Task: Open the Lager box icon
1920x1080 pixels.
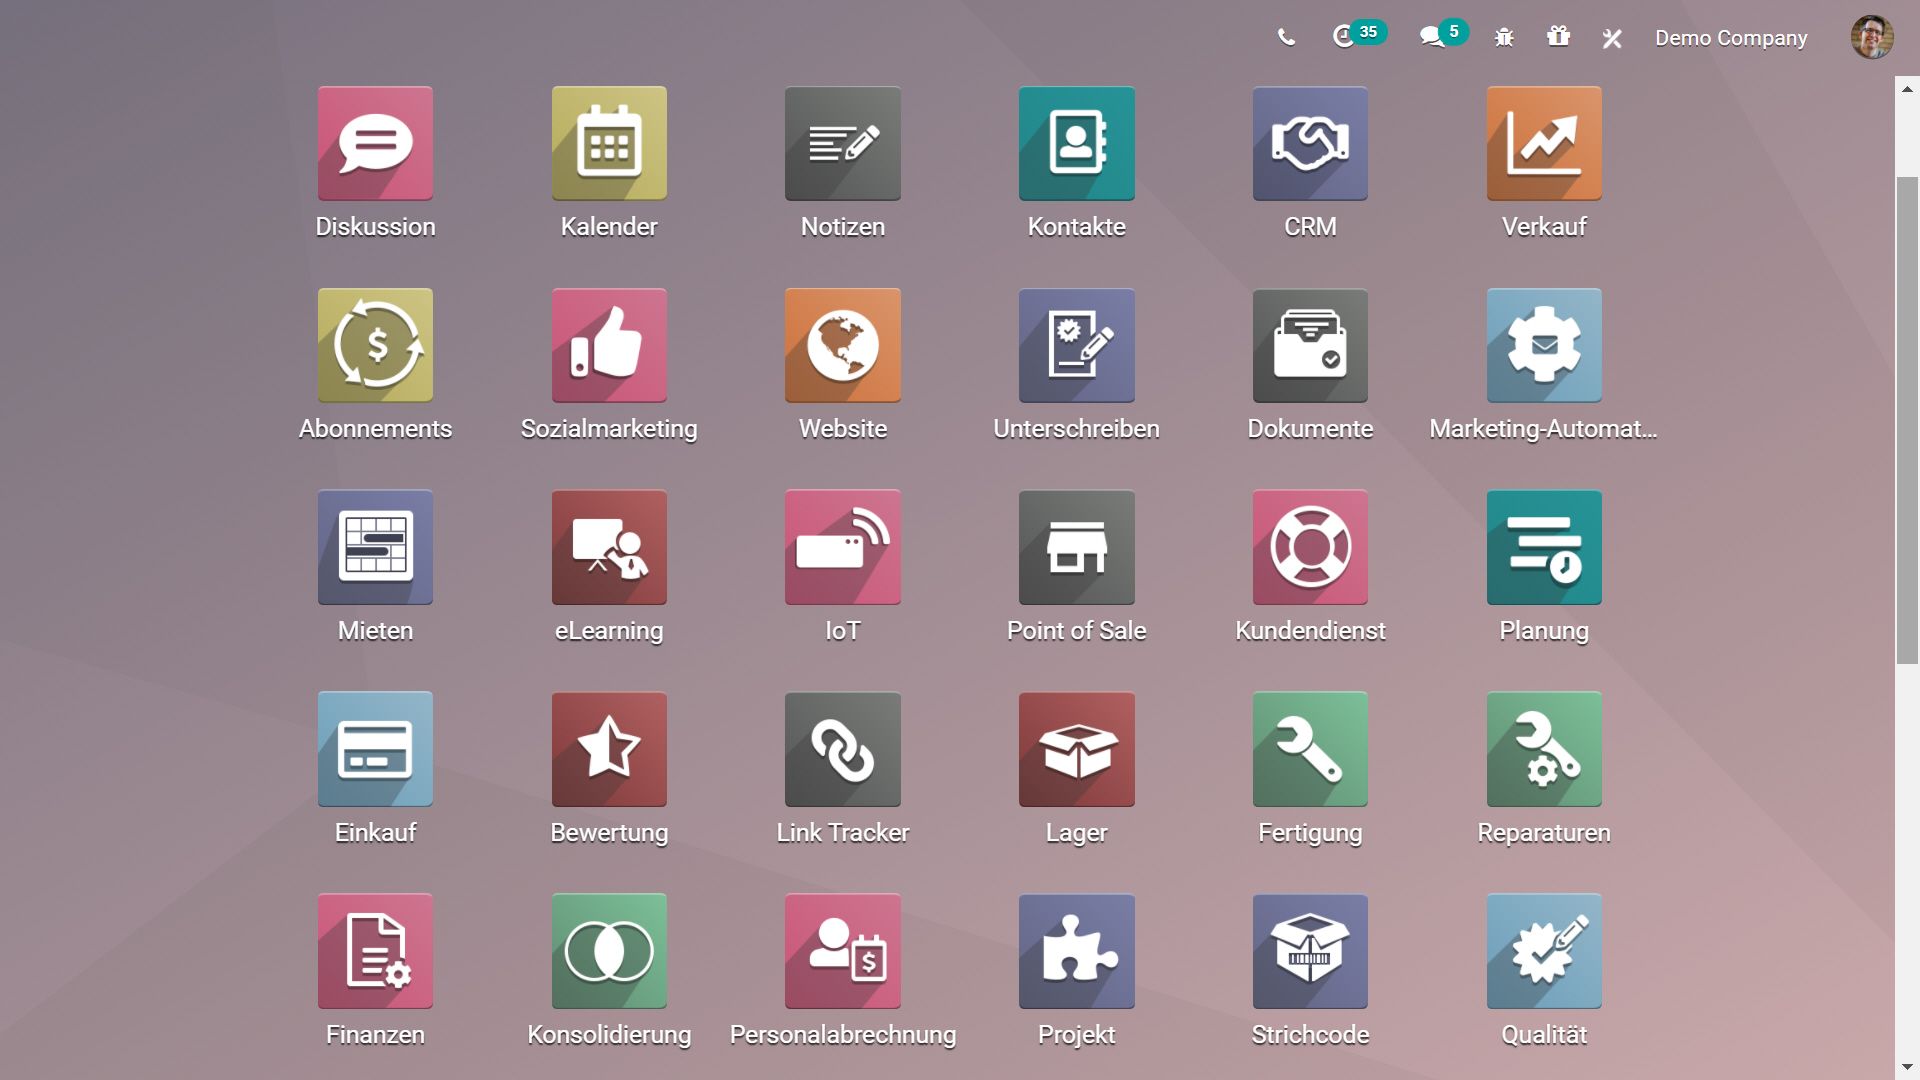Action: (1076, 749)
